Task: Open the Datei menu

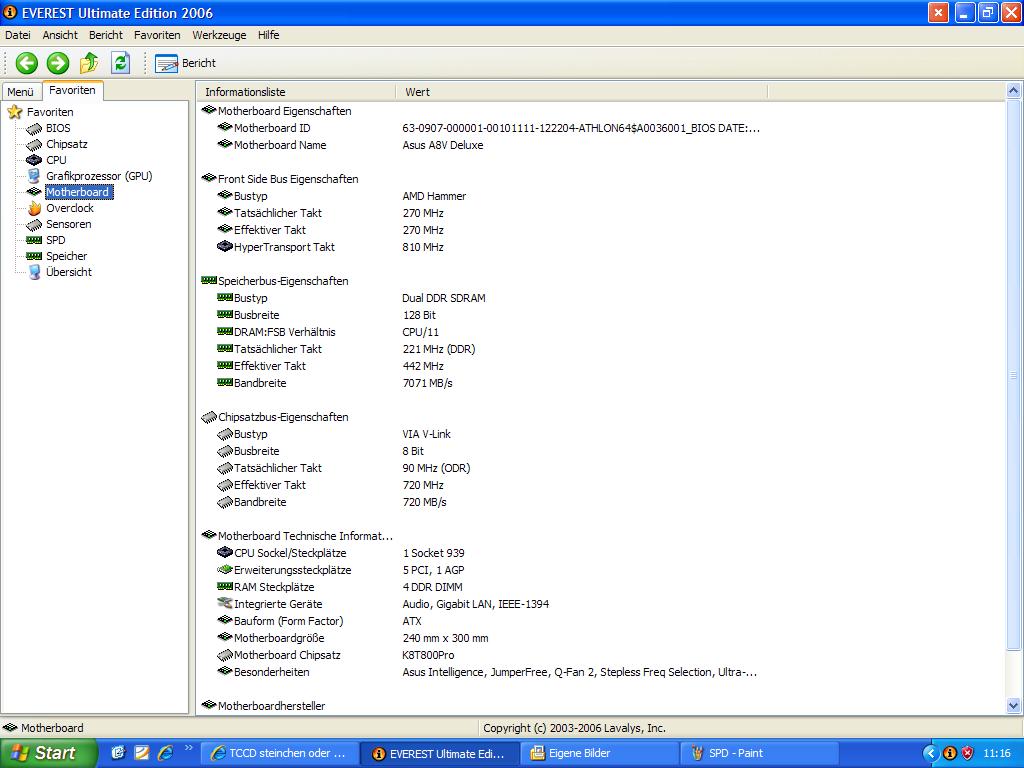Action: coord(18,35)
